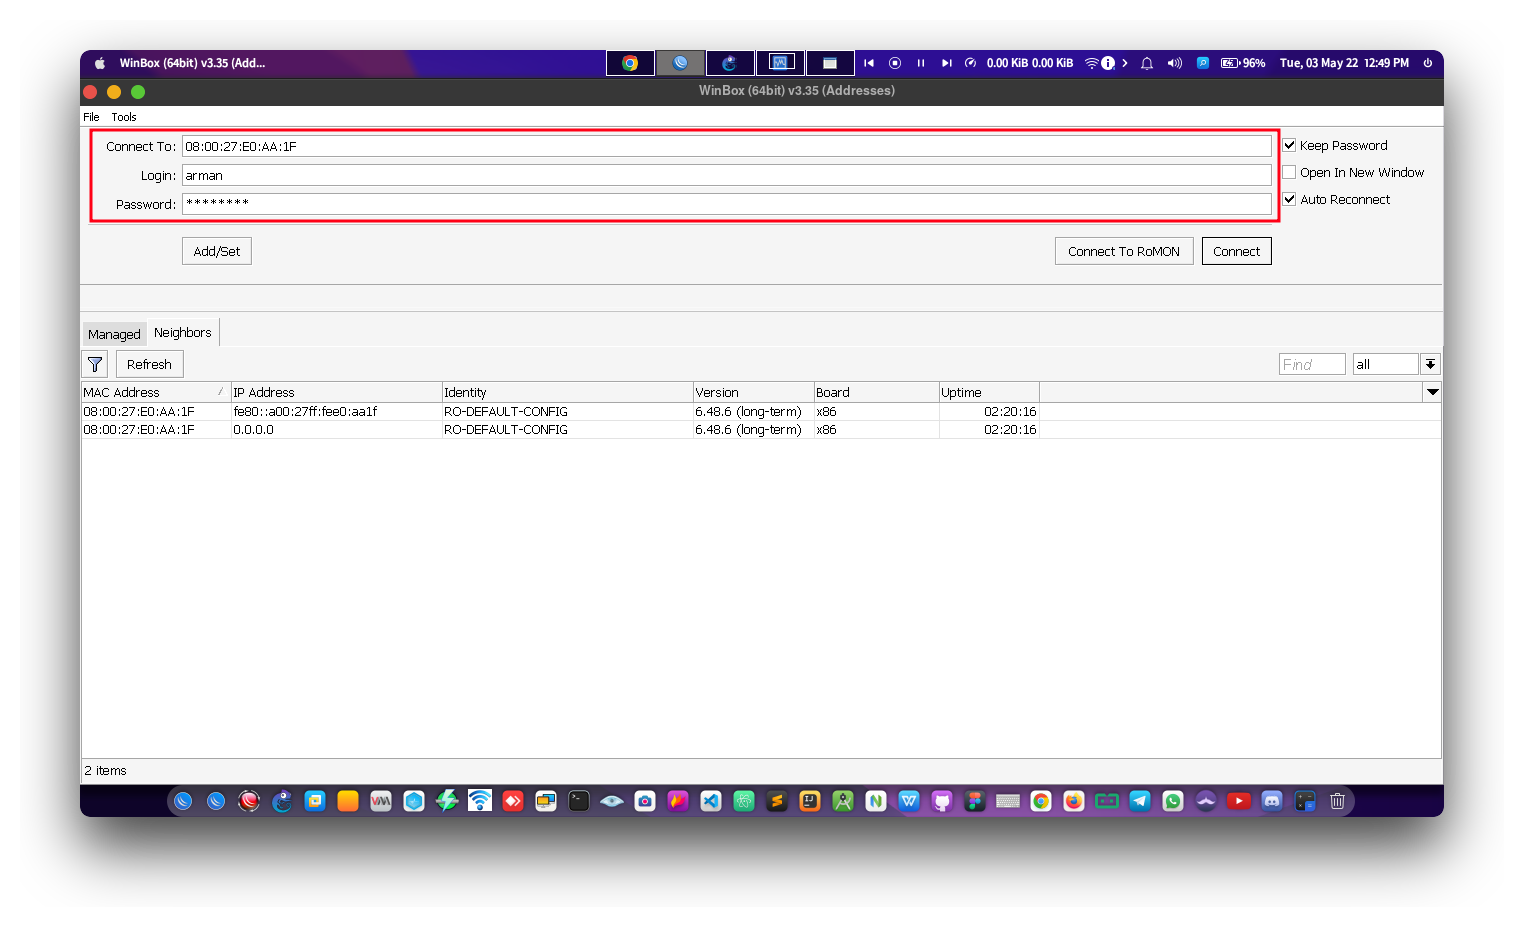Open the Trash in the dock
This screenshot has width=1524, height=927.
click(x=1337, y=801)
